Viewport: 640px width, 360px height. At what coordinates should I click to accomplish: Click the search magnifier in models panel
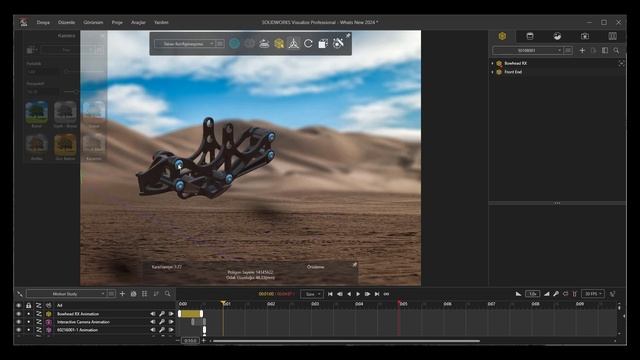click(616, 50)
